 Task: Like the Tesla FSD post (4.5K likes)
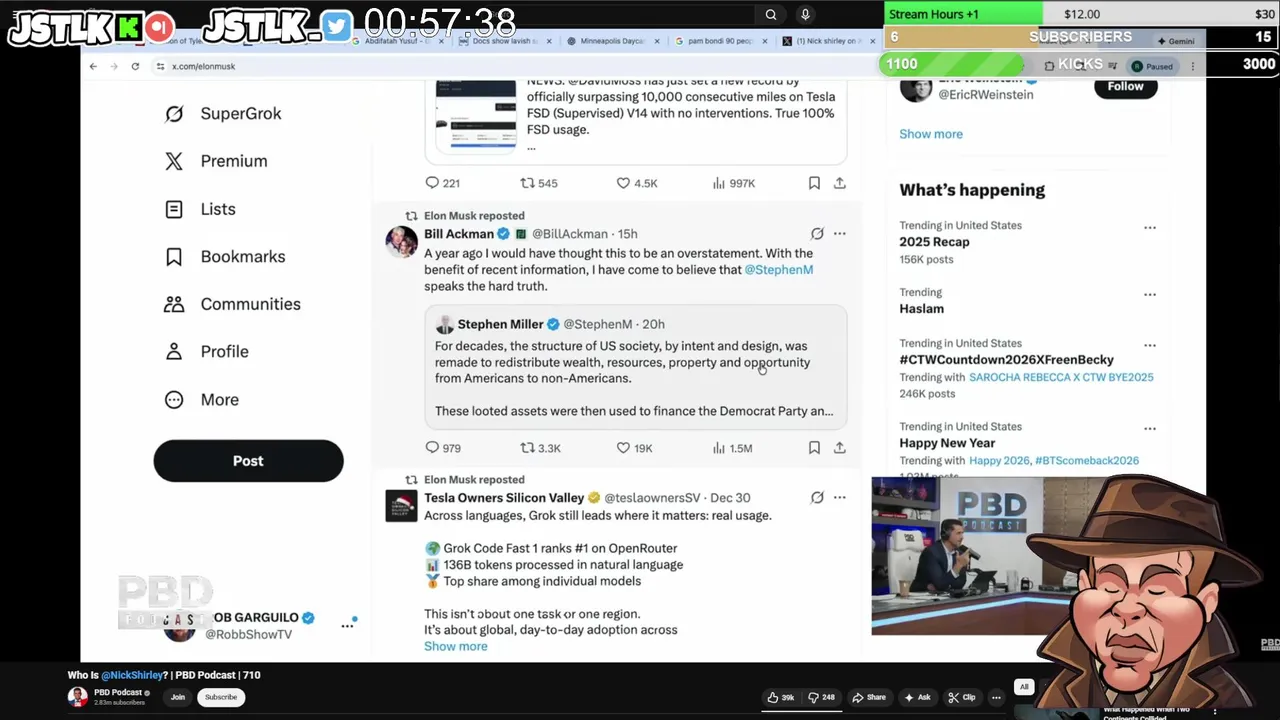coord(637,183)
